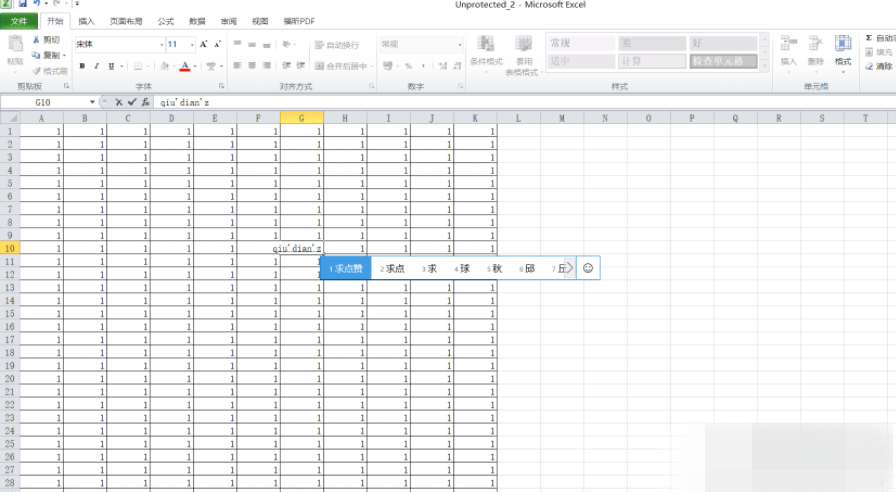Toggle Italic formatting
Image resolution: width=896 pixels, height=492 pixels.
click(x=97, y=66)
